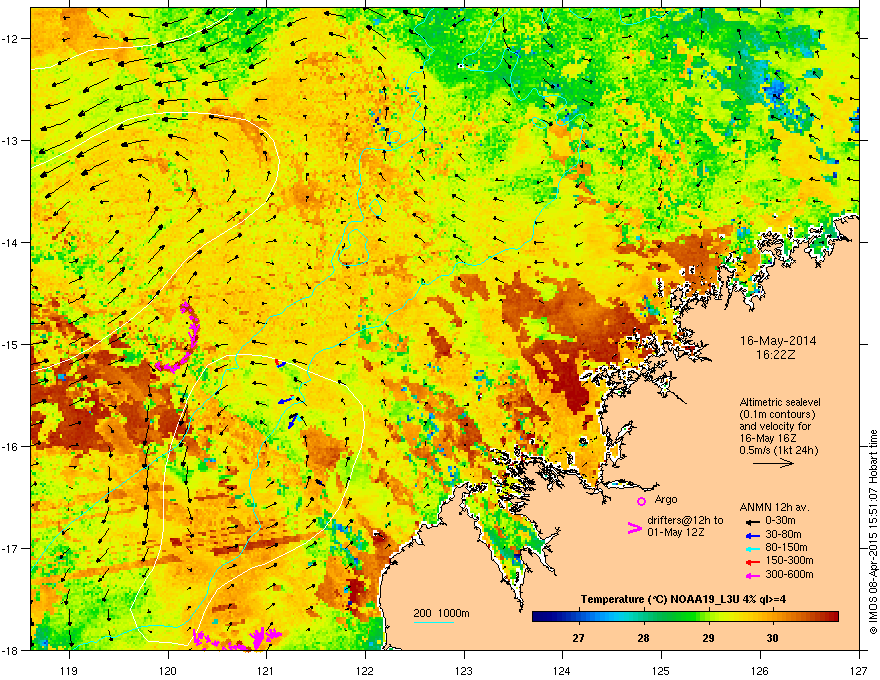Click the -12 latitude axis label
The width and height of the screenshot is (880, 680).
(x=10, y=39)
